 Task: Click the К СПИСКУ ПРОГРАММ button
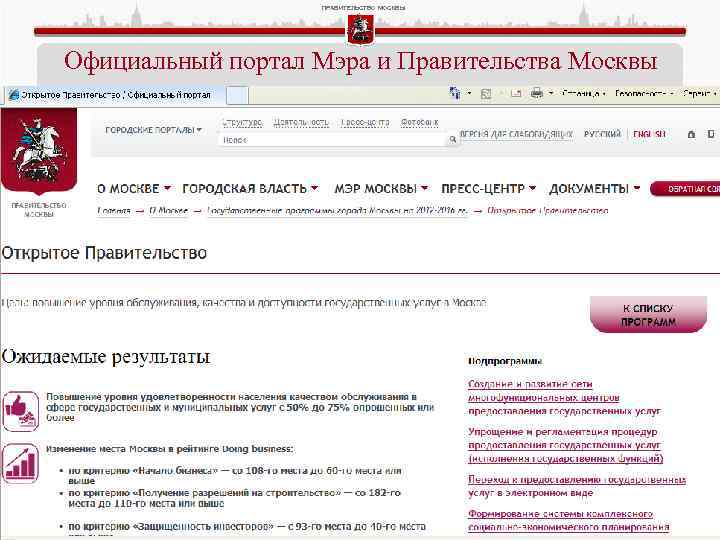click(648, 315)
